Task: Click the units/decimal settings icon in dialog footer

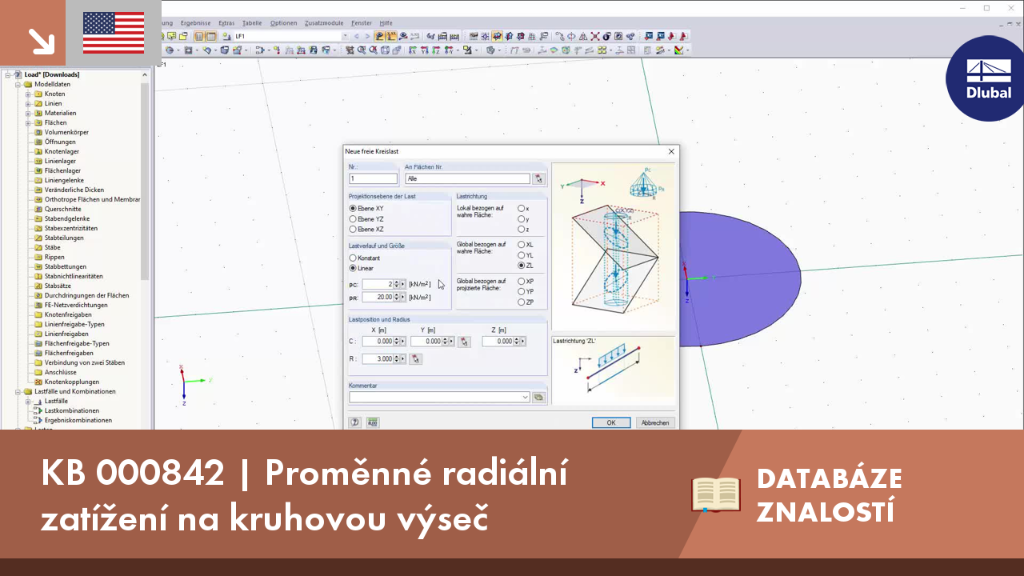Action: click(372, 423)
